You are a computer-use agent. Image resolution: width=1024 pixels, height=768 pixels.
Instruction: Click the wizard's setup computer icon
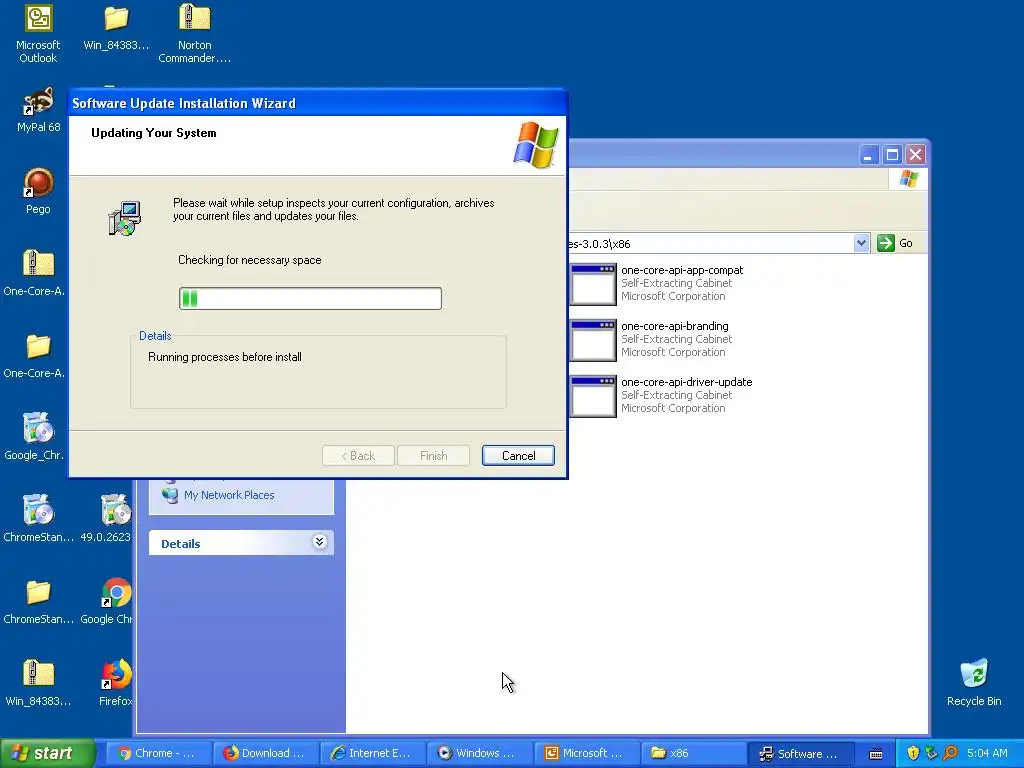124,218
